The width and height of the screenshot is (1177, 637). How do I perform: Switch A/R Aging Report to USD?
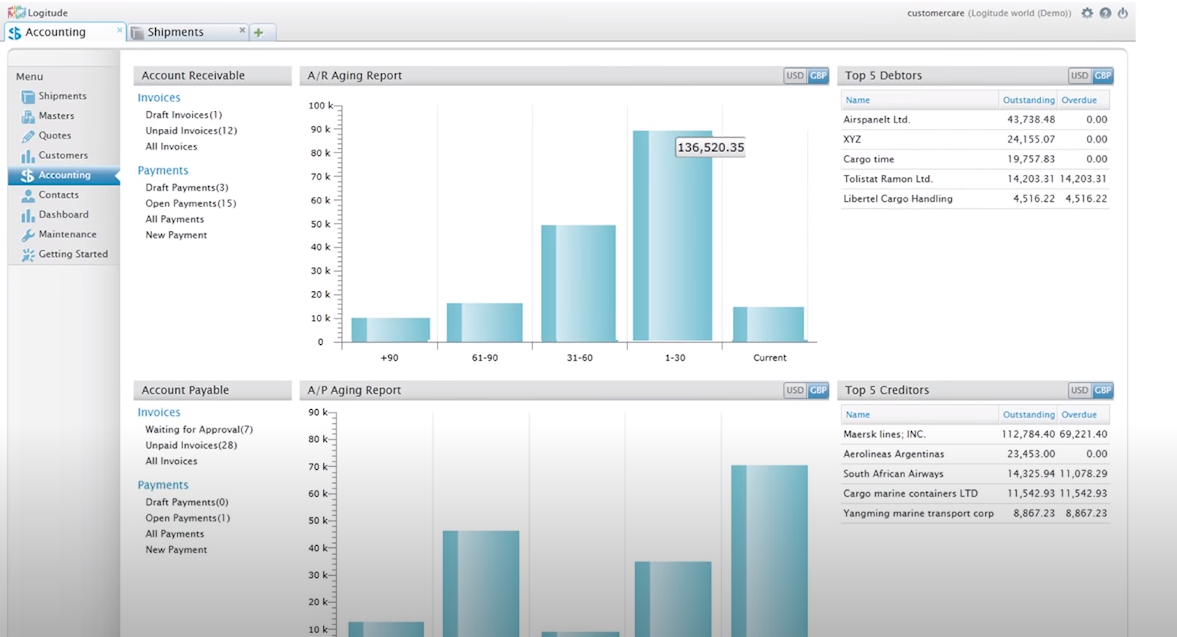795,75
